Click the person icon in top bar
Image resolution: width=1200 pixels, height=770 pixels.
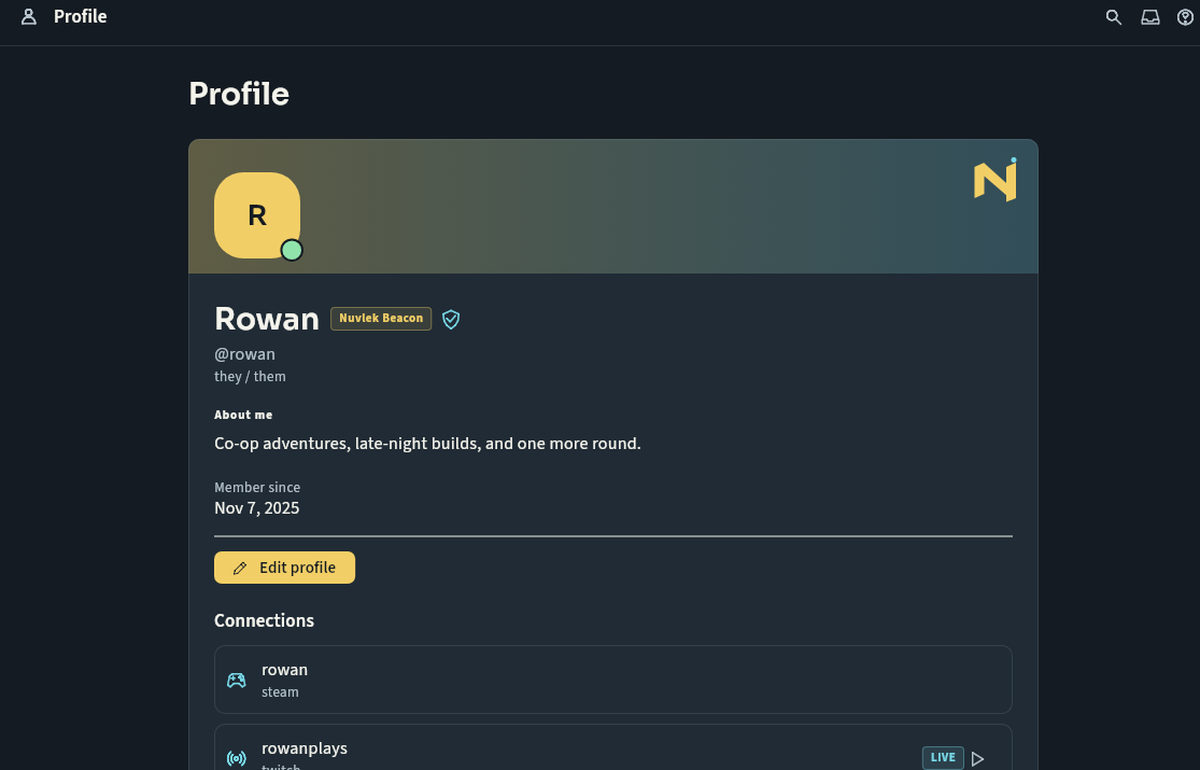(29, 17)
